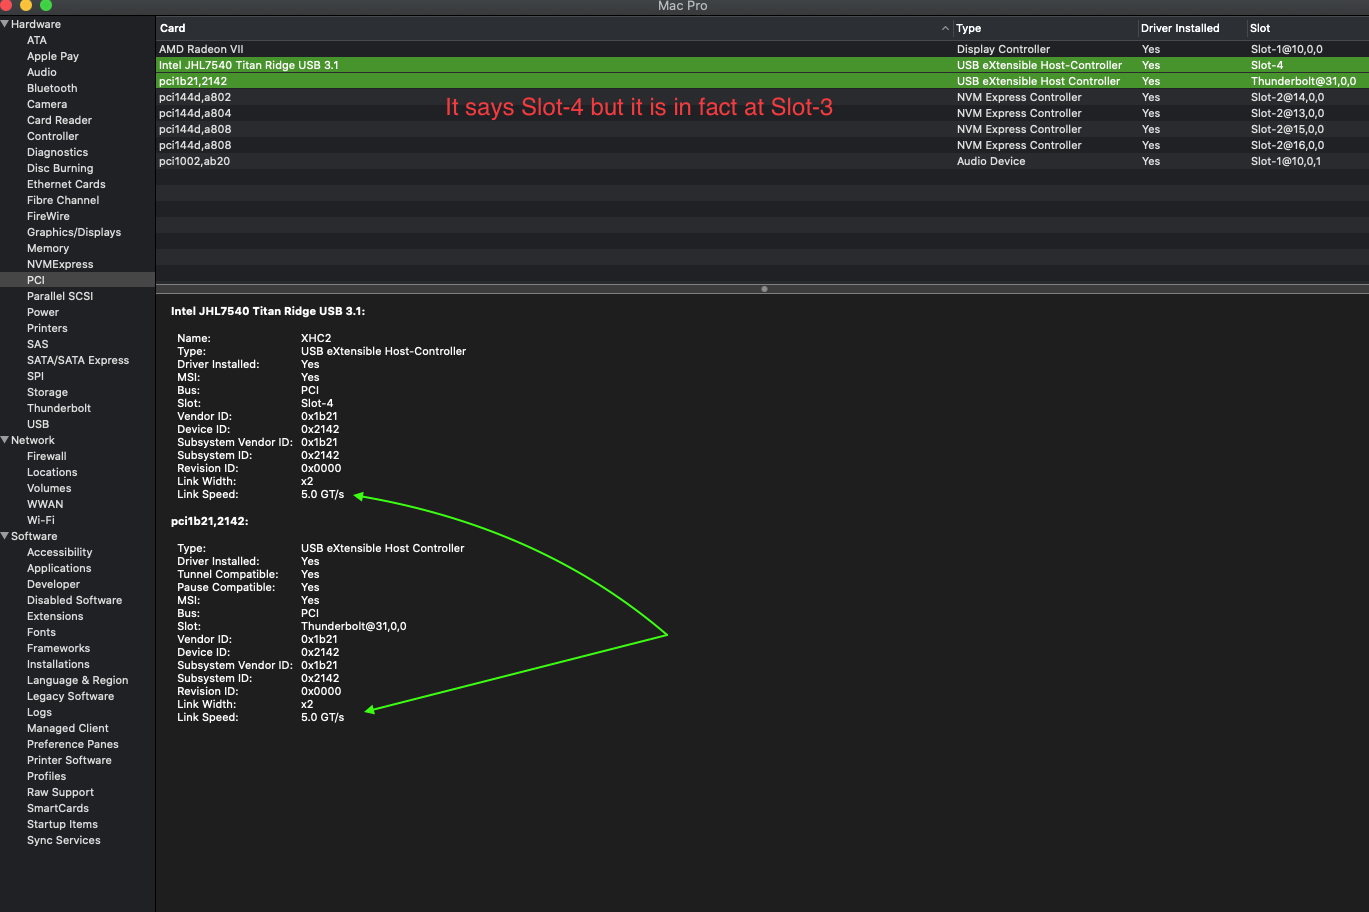Open Memory in the sidebar
1369x912 pixels.
point(48,248)
